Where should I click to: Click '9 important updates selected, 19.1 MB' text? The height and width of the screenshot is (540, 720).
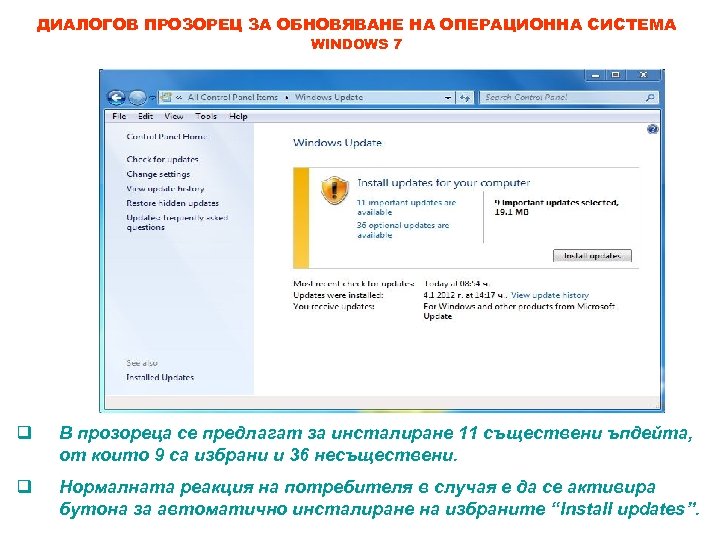pyautogui.click(x=556, y=207)
